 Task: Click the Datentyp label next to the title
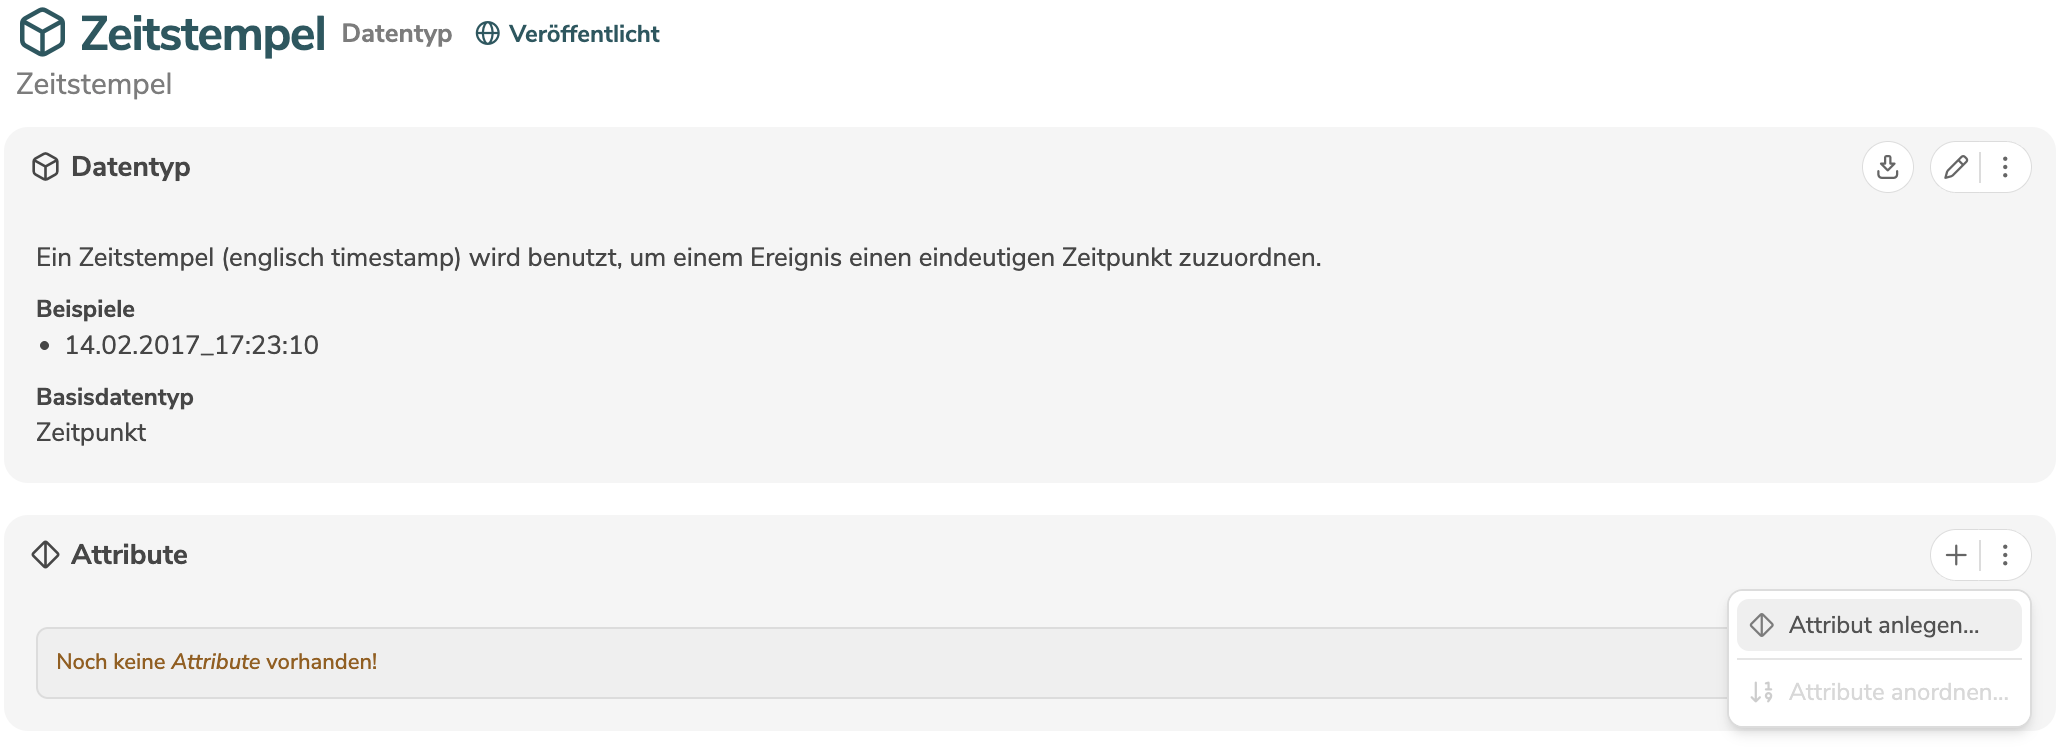coord(396,33)
